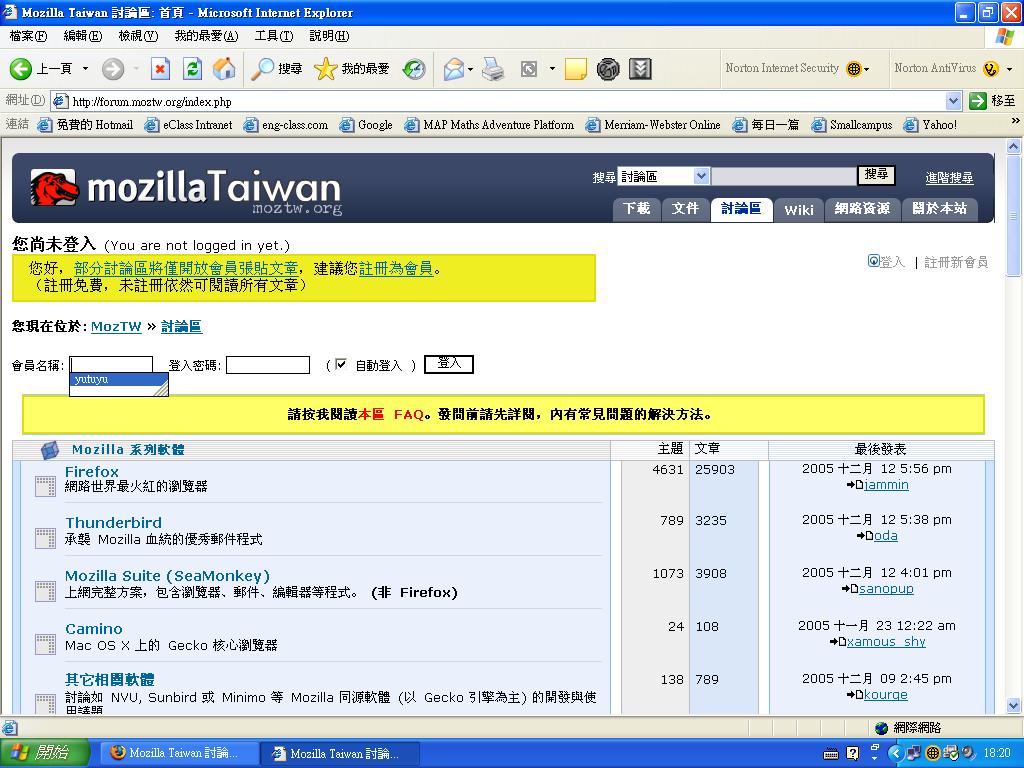The image size is (1024, 768).
Task: Click the vertical scrollbar up arrow
Action: tap(1014, 146)
